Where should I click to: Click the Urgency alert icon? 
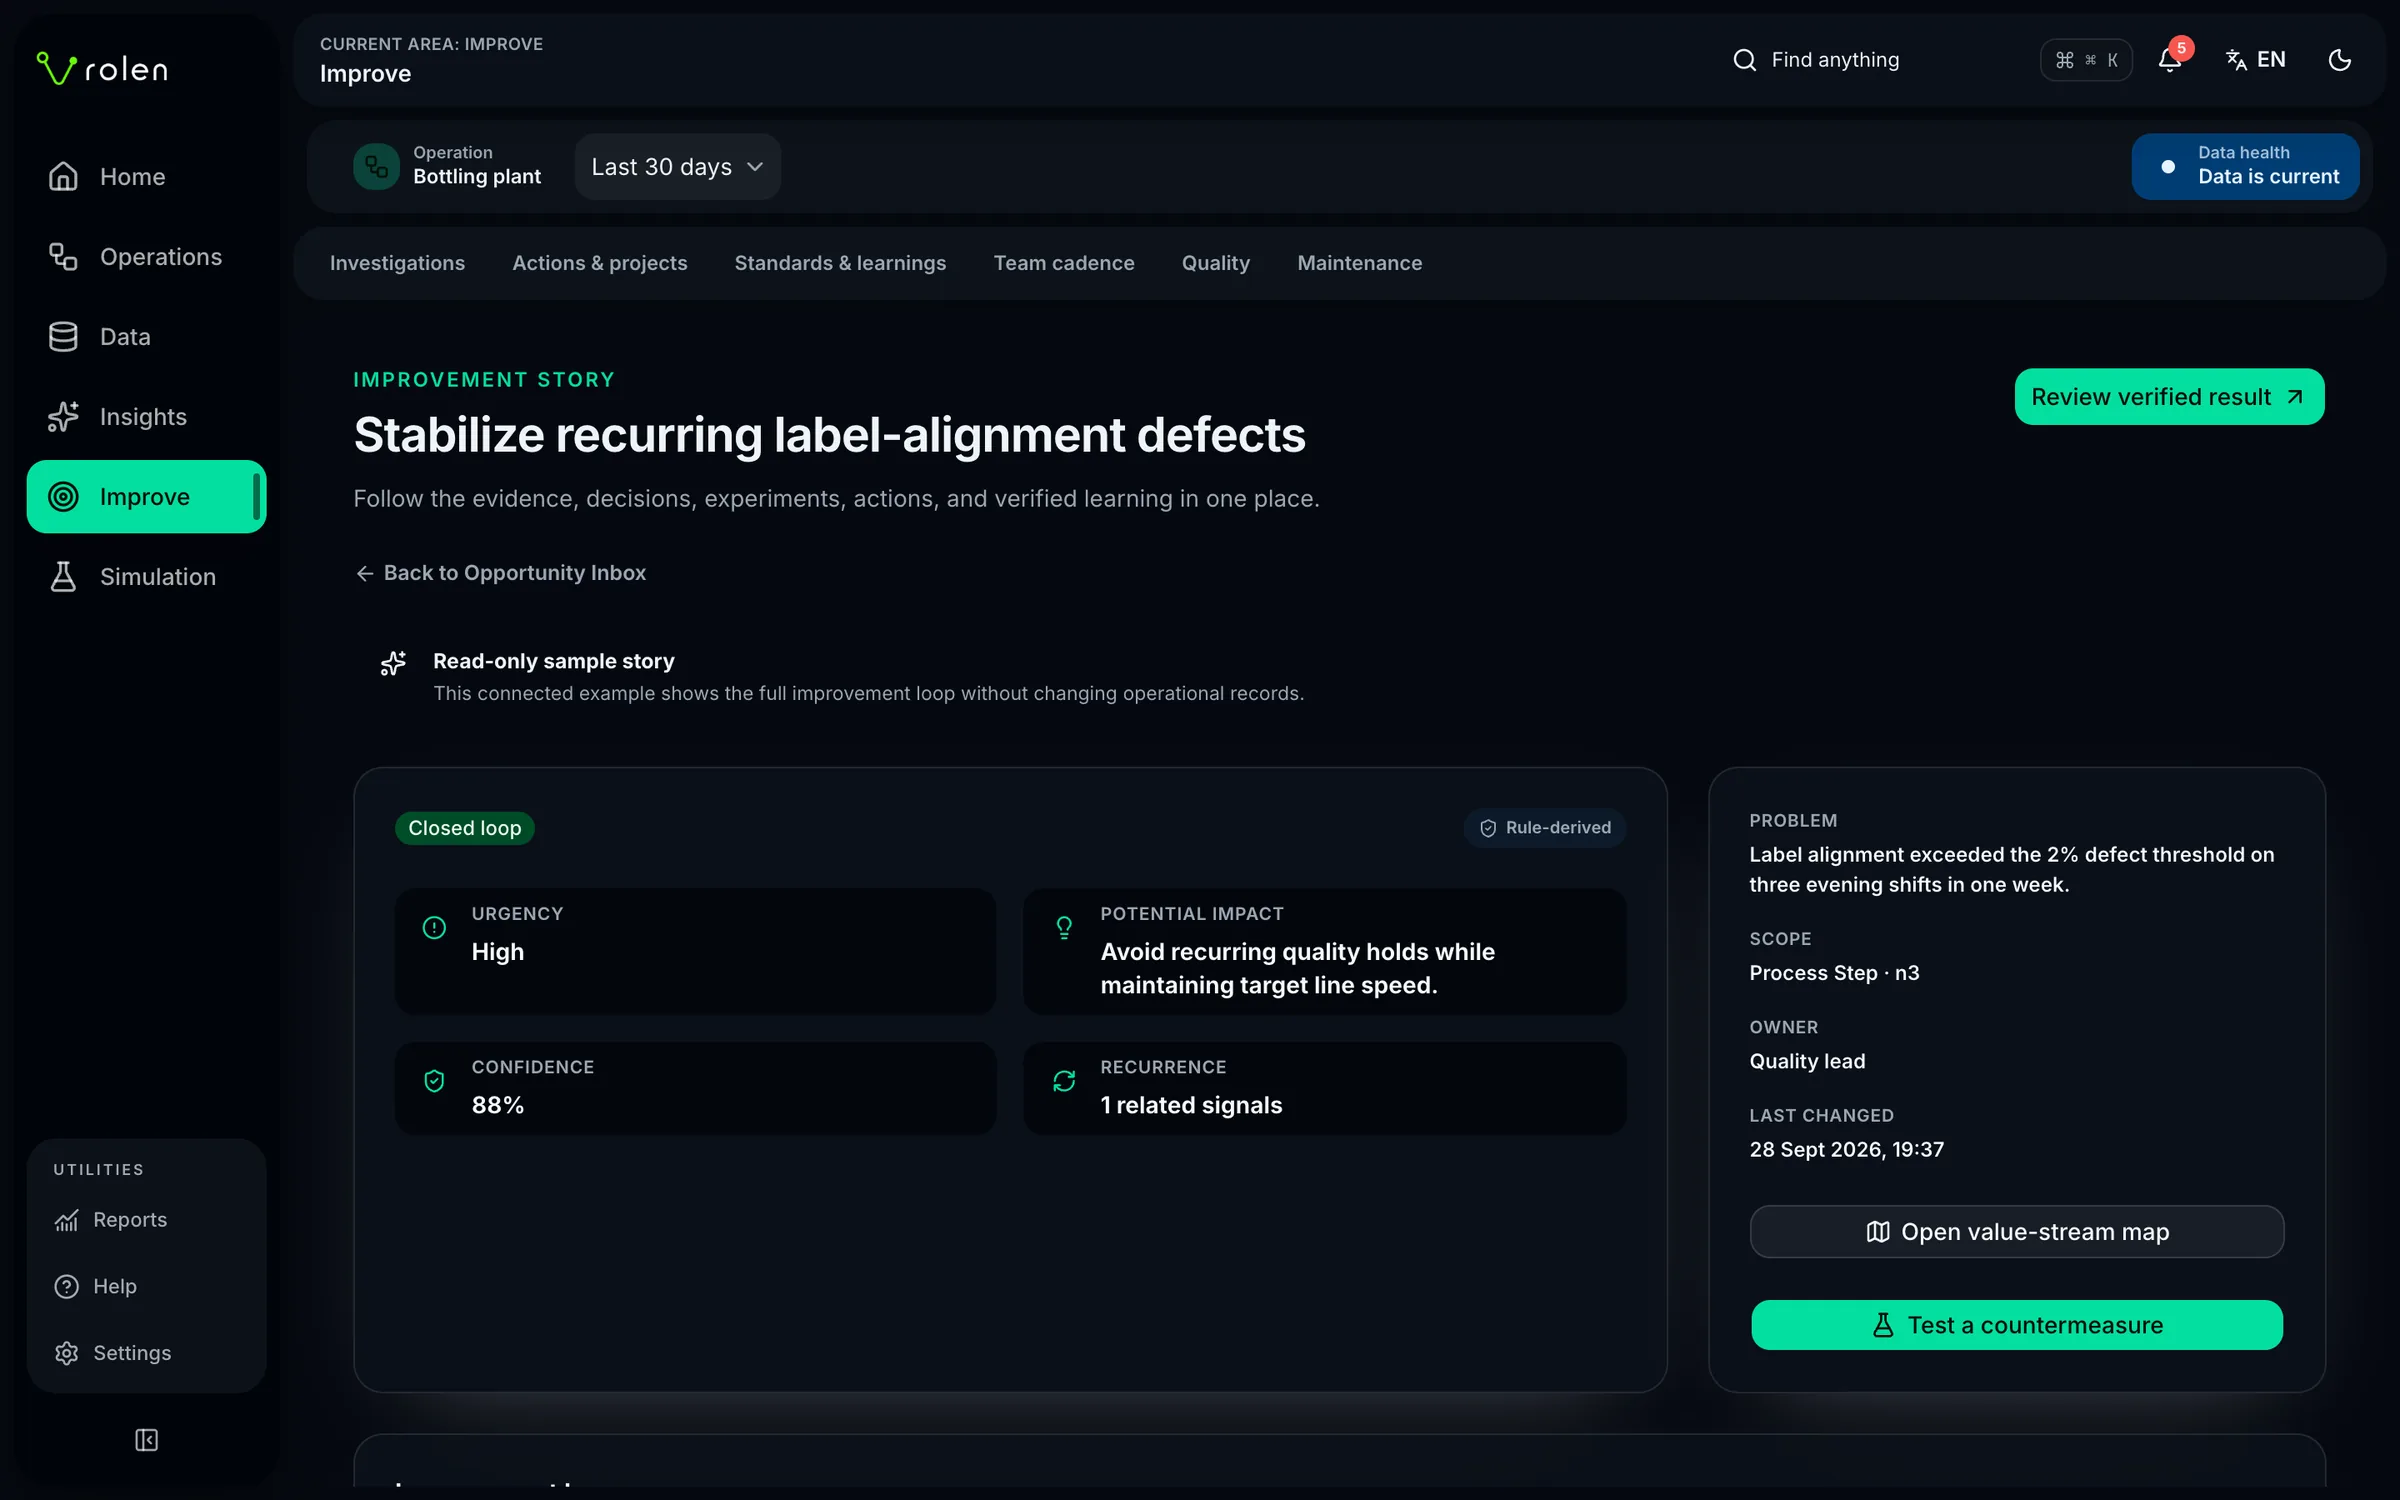(434, 928)
